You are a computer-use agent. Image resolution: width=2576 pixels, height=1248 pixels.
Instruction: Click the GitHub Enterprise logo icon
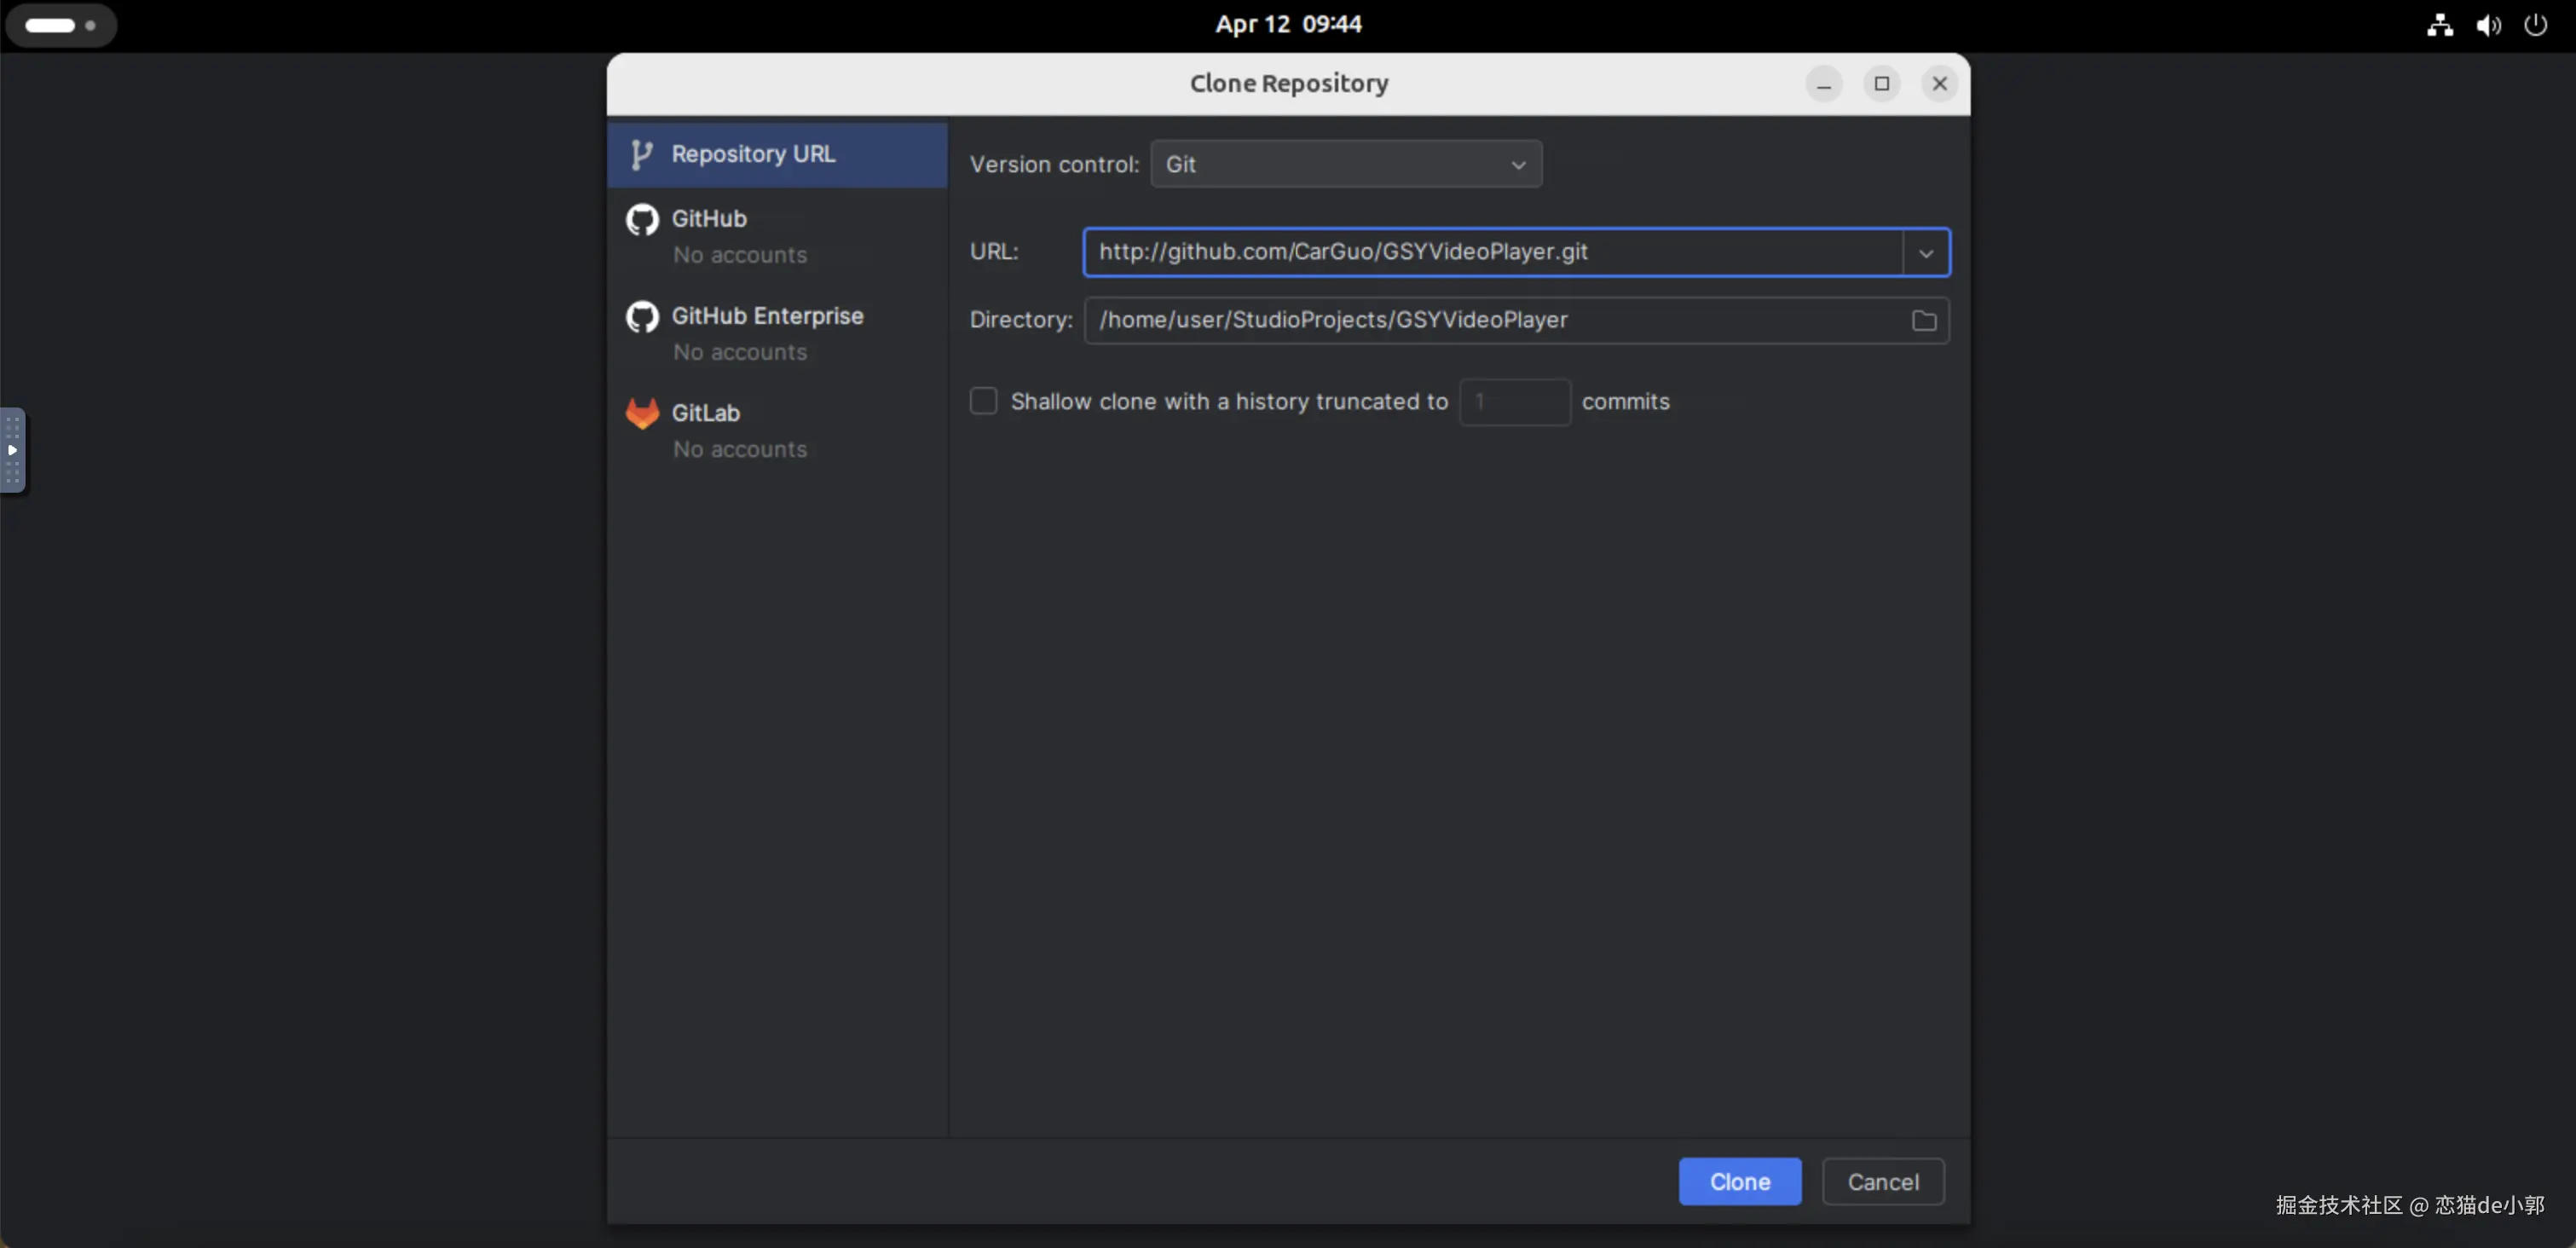[642, 316]
